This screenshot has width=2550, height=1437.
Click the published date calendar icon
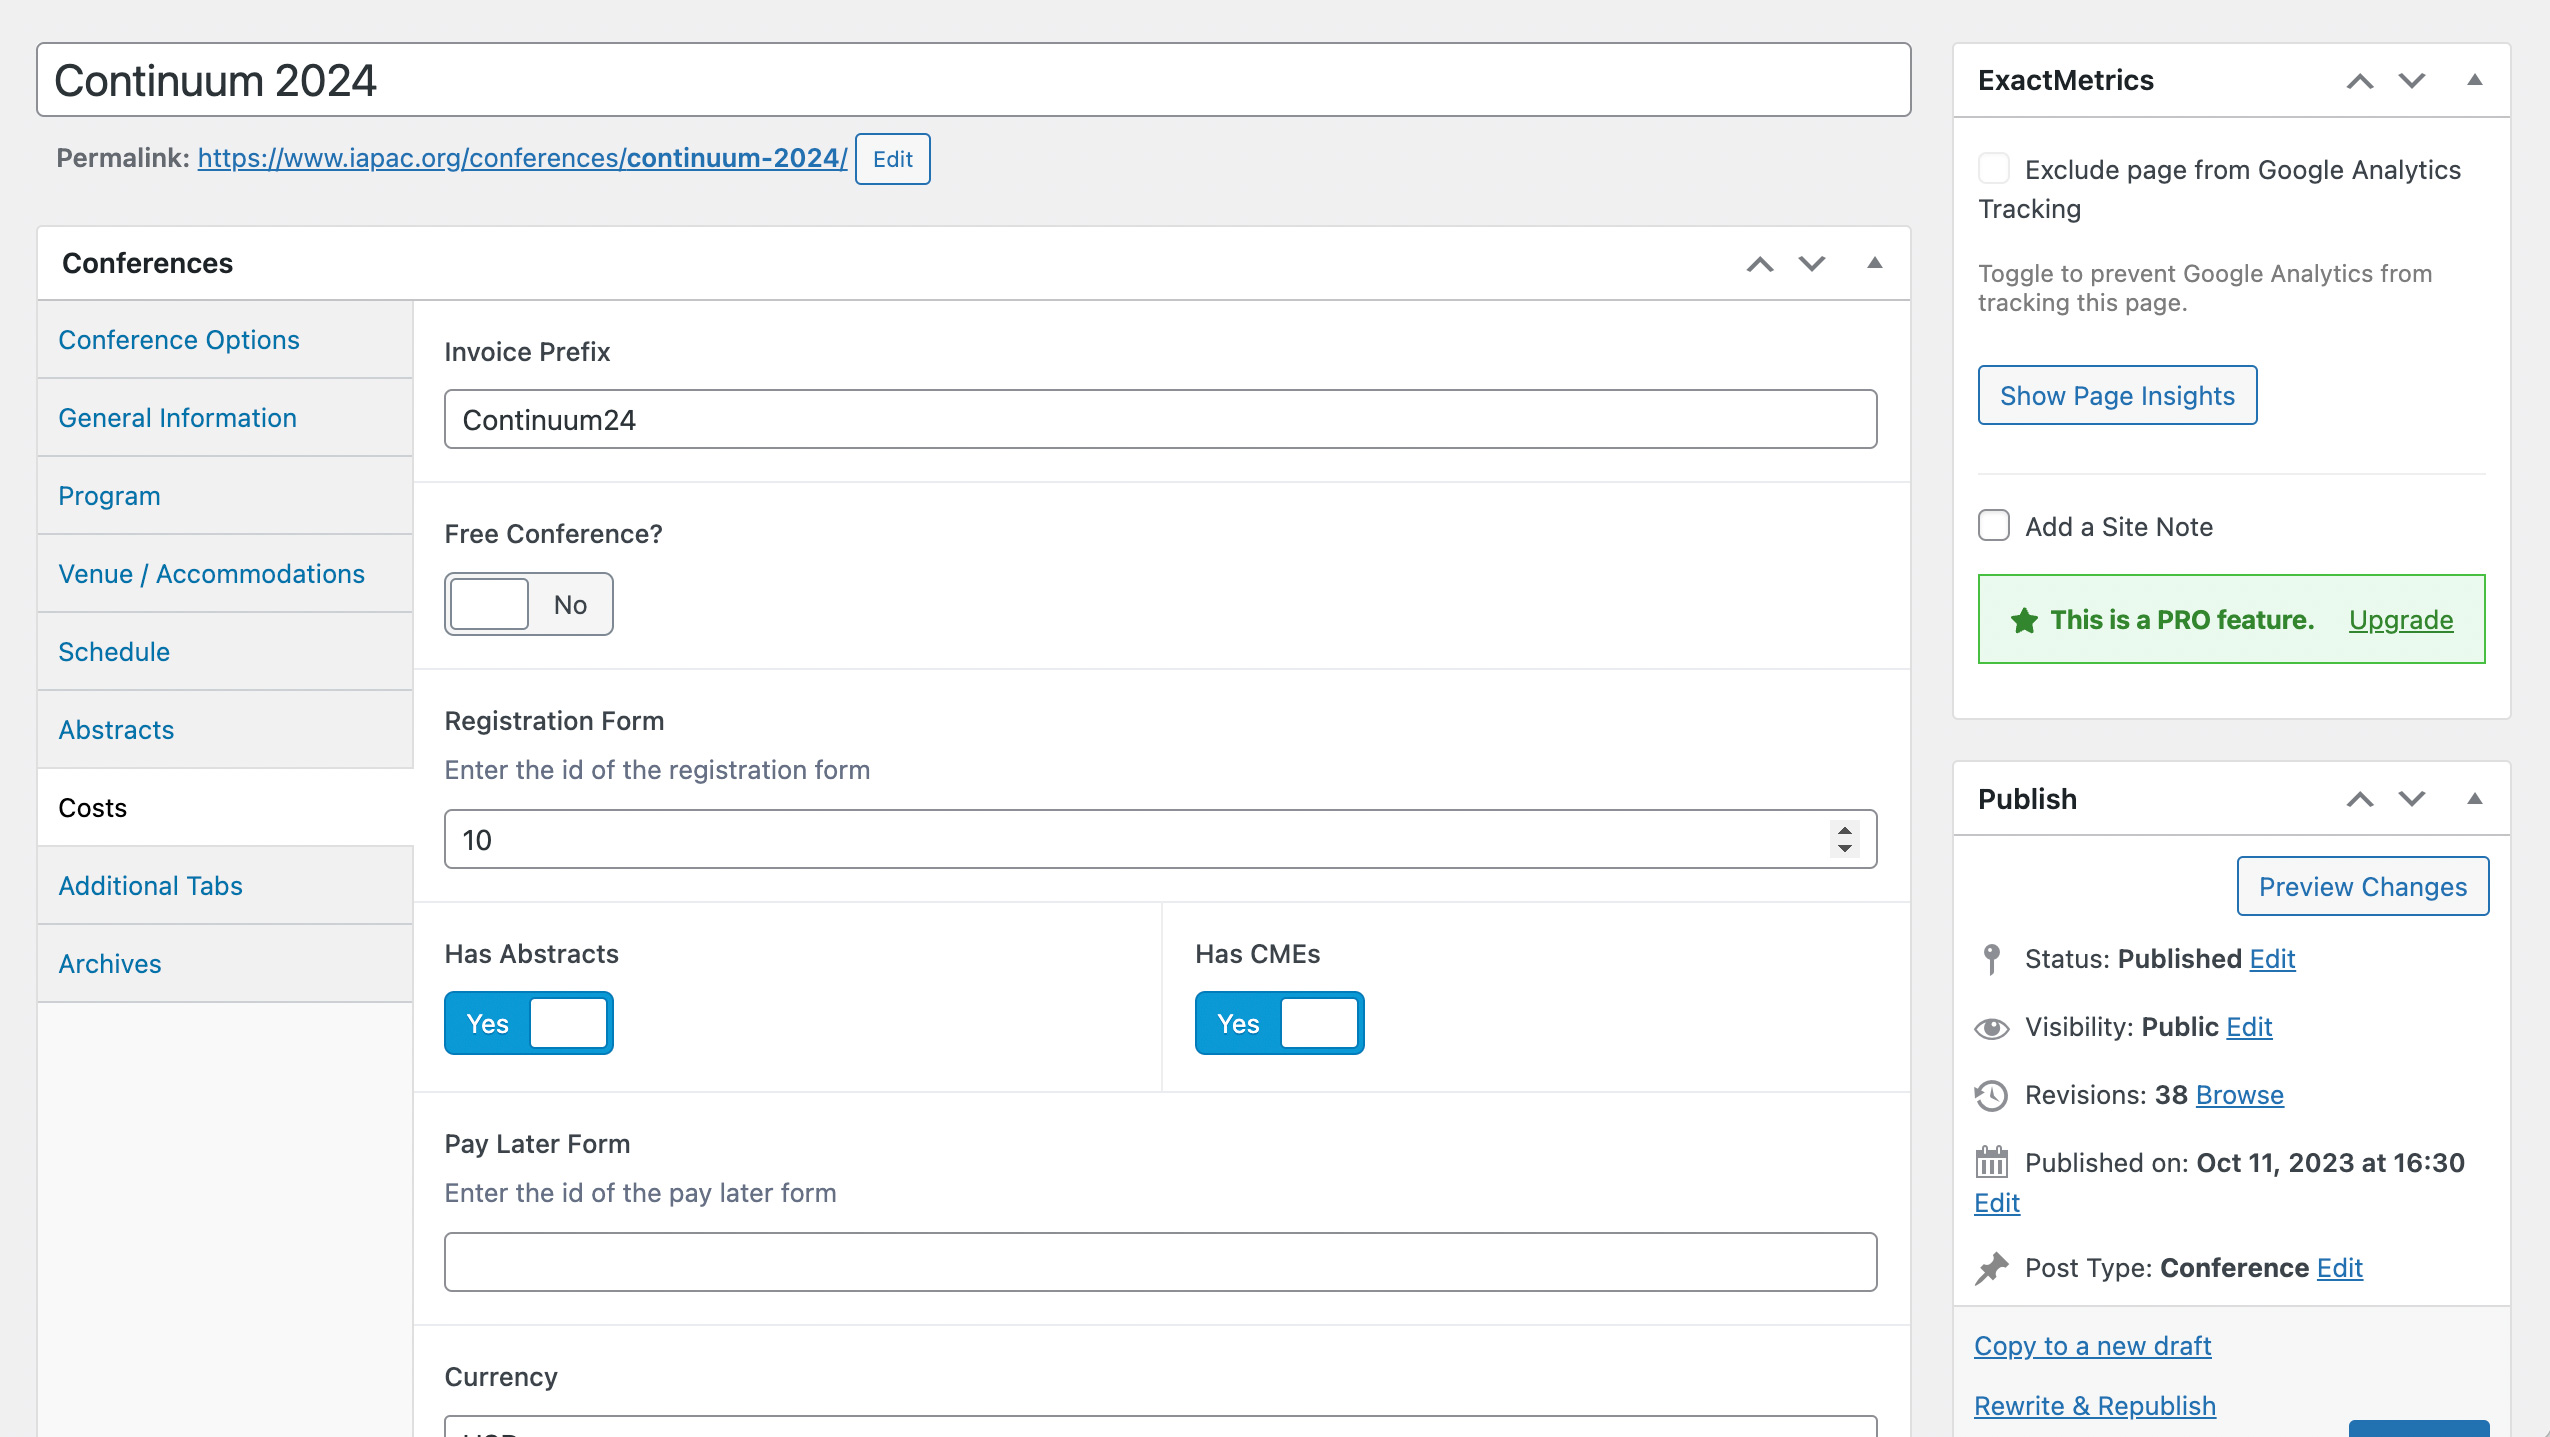[x=1991, y=1162]
